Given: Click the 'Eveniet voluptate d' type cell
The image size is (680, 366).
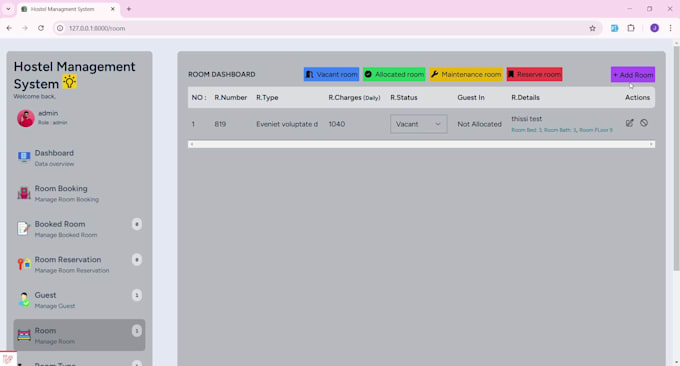Looking at the screenshot, I should click(x=287, y=124).
